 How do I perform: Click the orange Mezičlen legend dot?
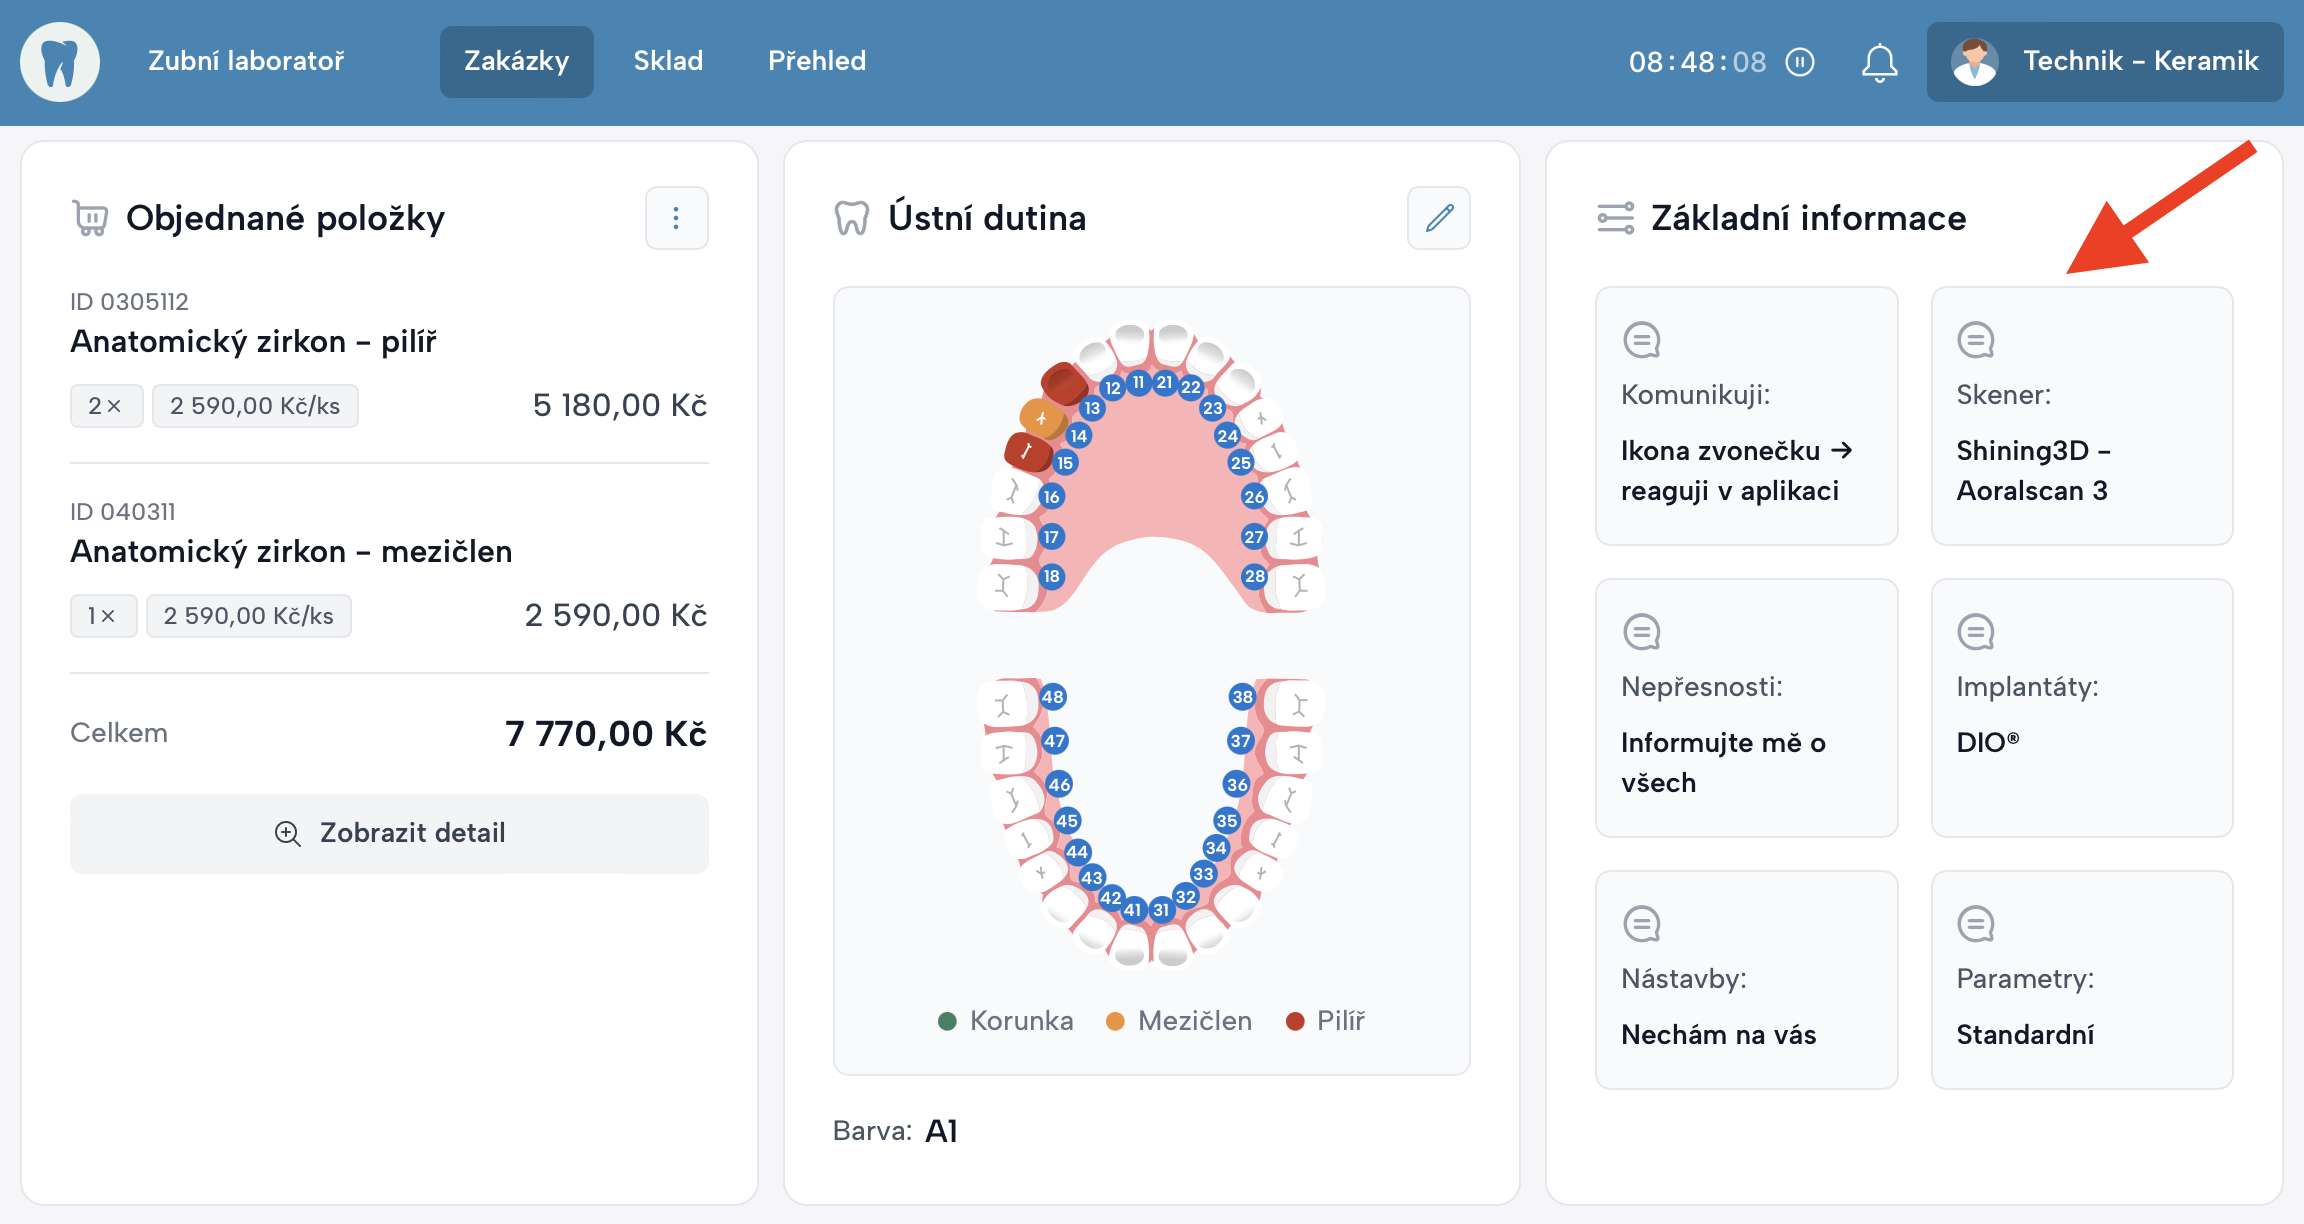1115,1021
